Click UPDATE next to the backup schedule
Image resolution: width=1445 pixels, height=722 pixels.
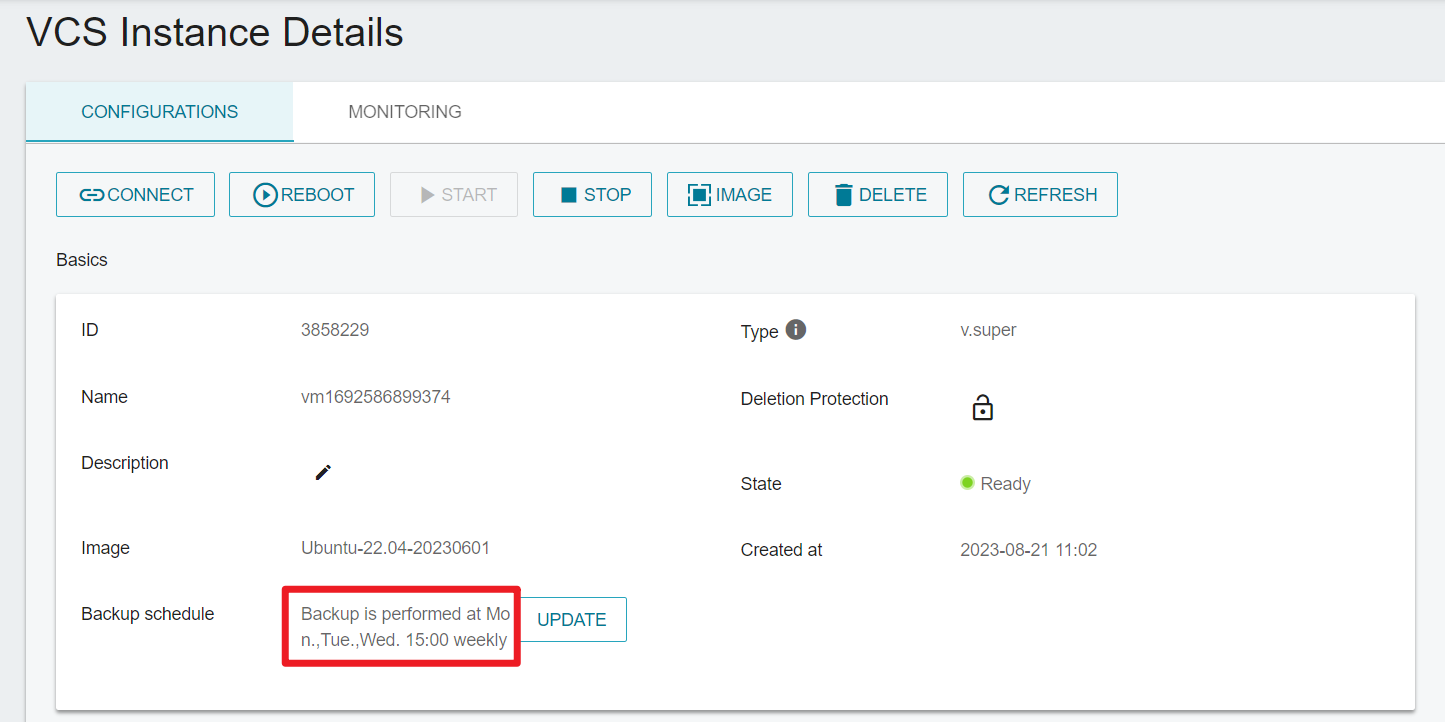(572, 620)
